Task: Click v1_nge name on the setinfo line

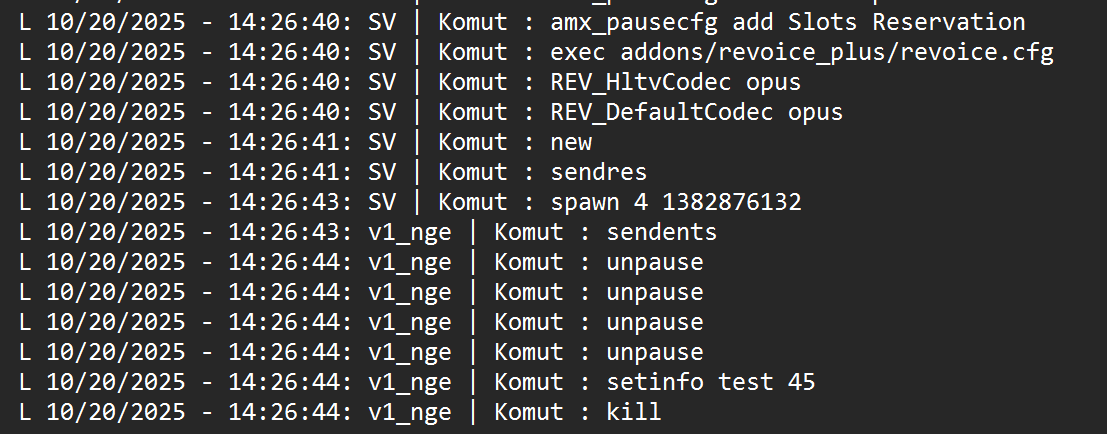Action: coord(409,382)
